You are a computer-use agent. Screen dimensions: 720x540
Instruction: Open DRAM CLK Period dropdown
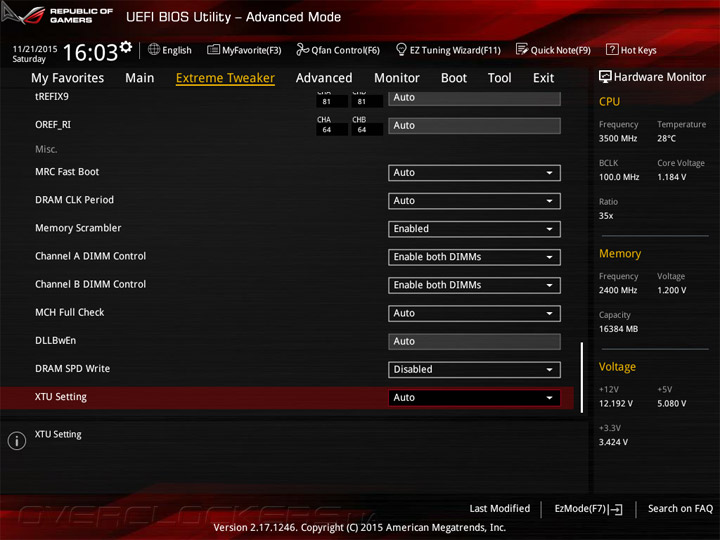[x=474, y=201]
